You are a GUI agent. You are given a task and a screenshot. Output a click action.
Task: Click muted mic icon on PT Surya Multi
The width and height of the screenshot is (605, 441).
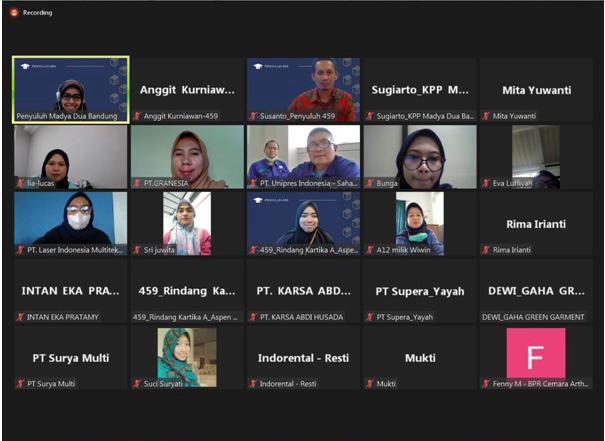[20, 384]
